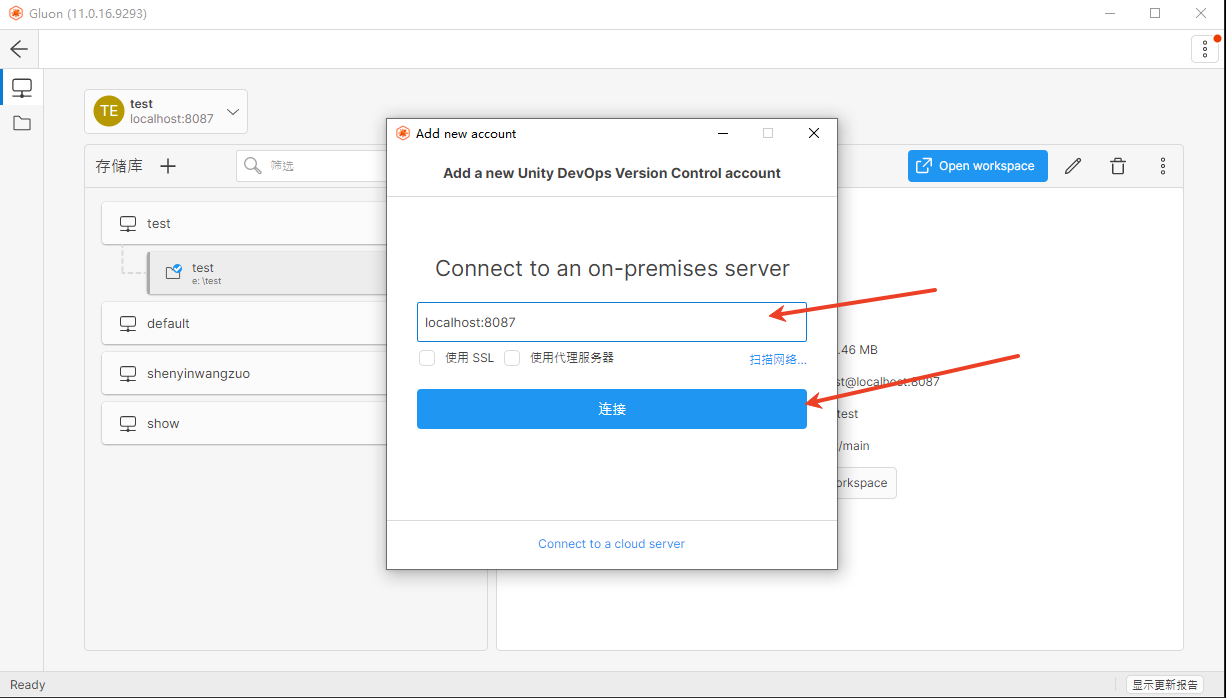Delete workspace using trash icon
1226x698 pixels.
point(1118,166)
